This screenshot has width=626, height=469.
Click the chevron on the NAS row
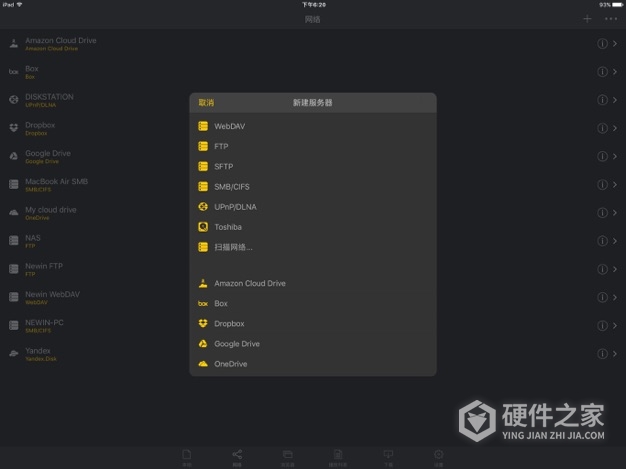click(615, 241)
